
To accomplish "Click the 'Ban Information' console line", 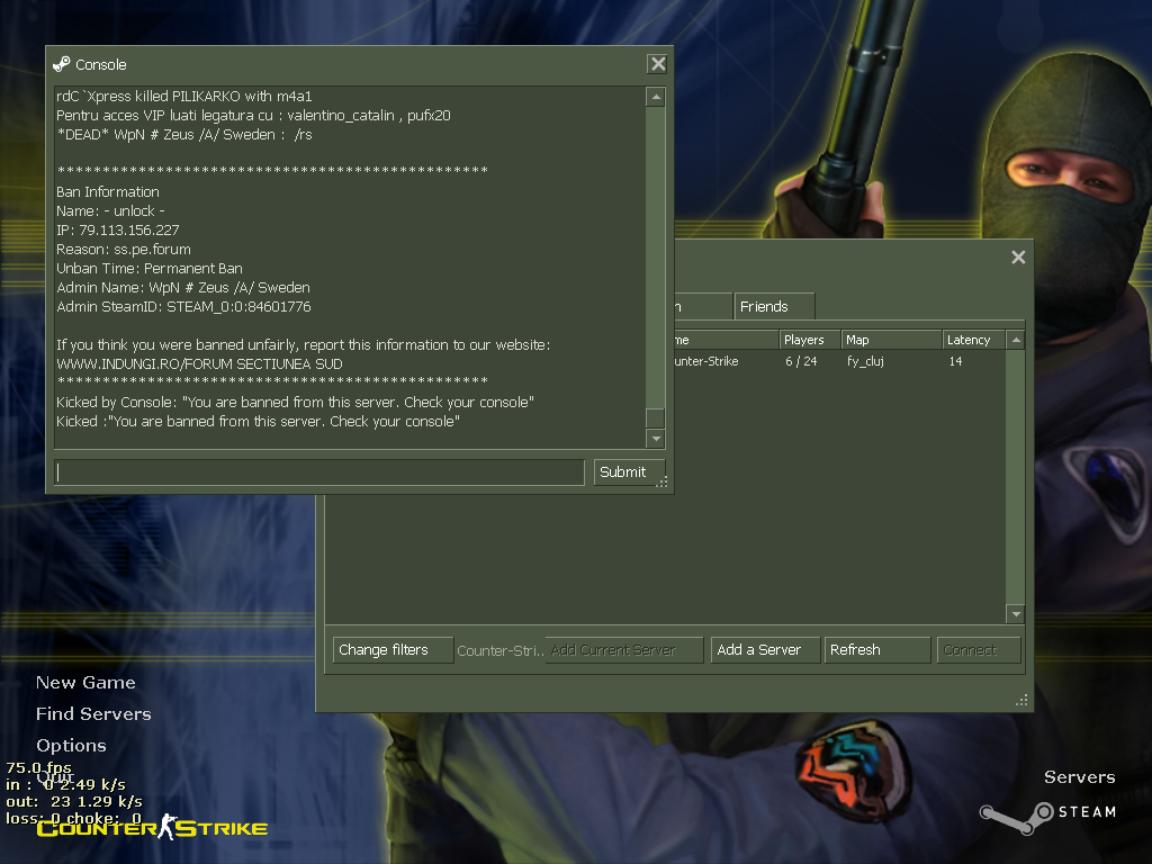I will [x=107, y=192].
